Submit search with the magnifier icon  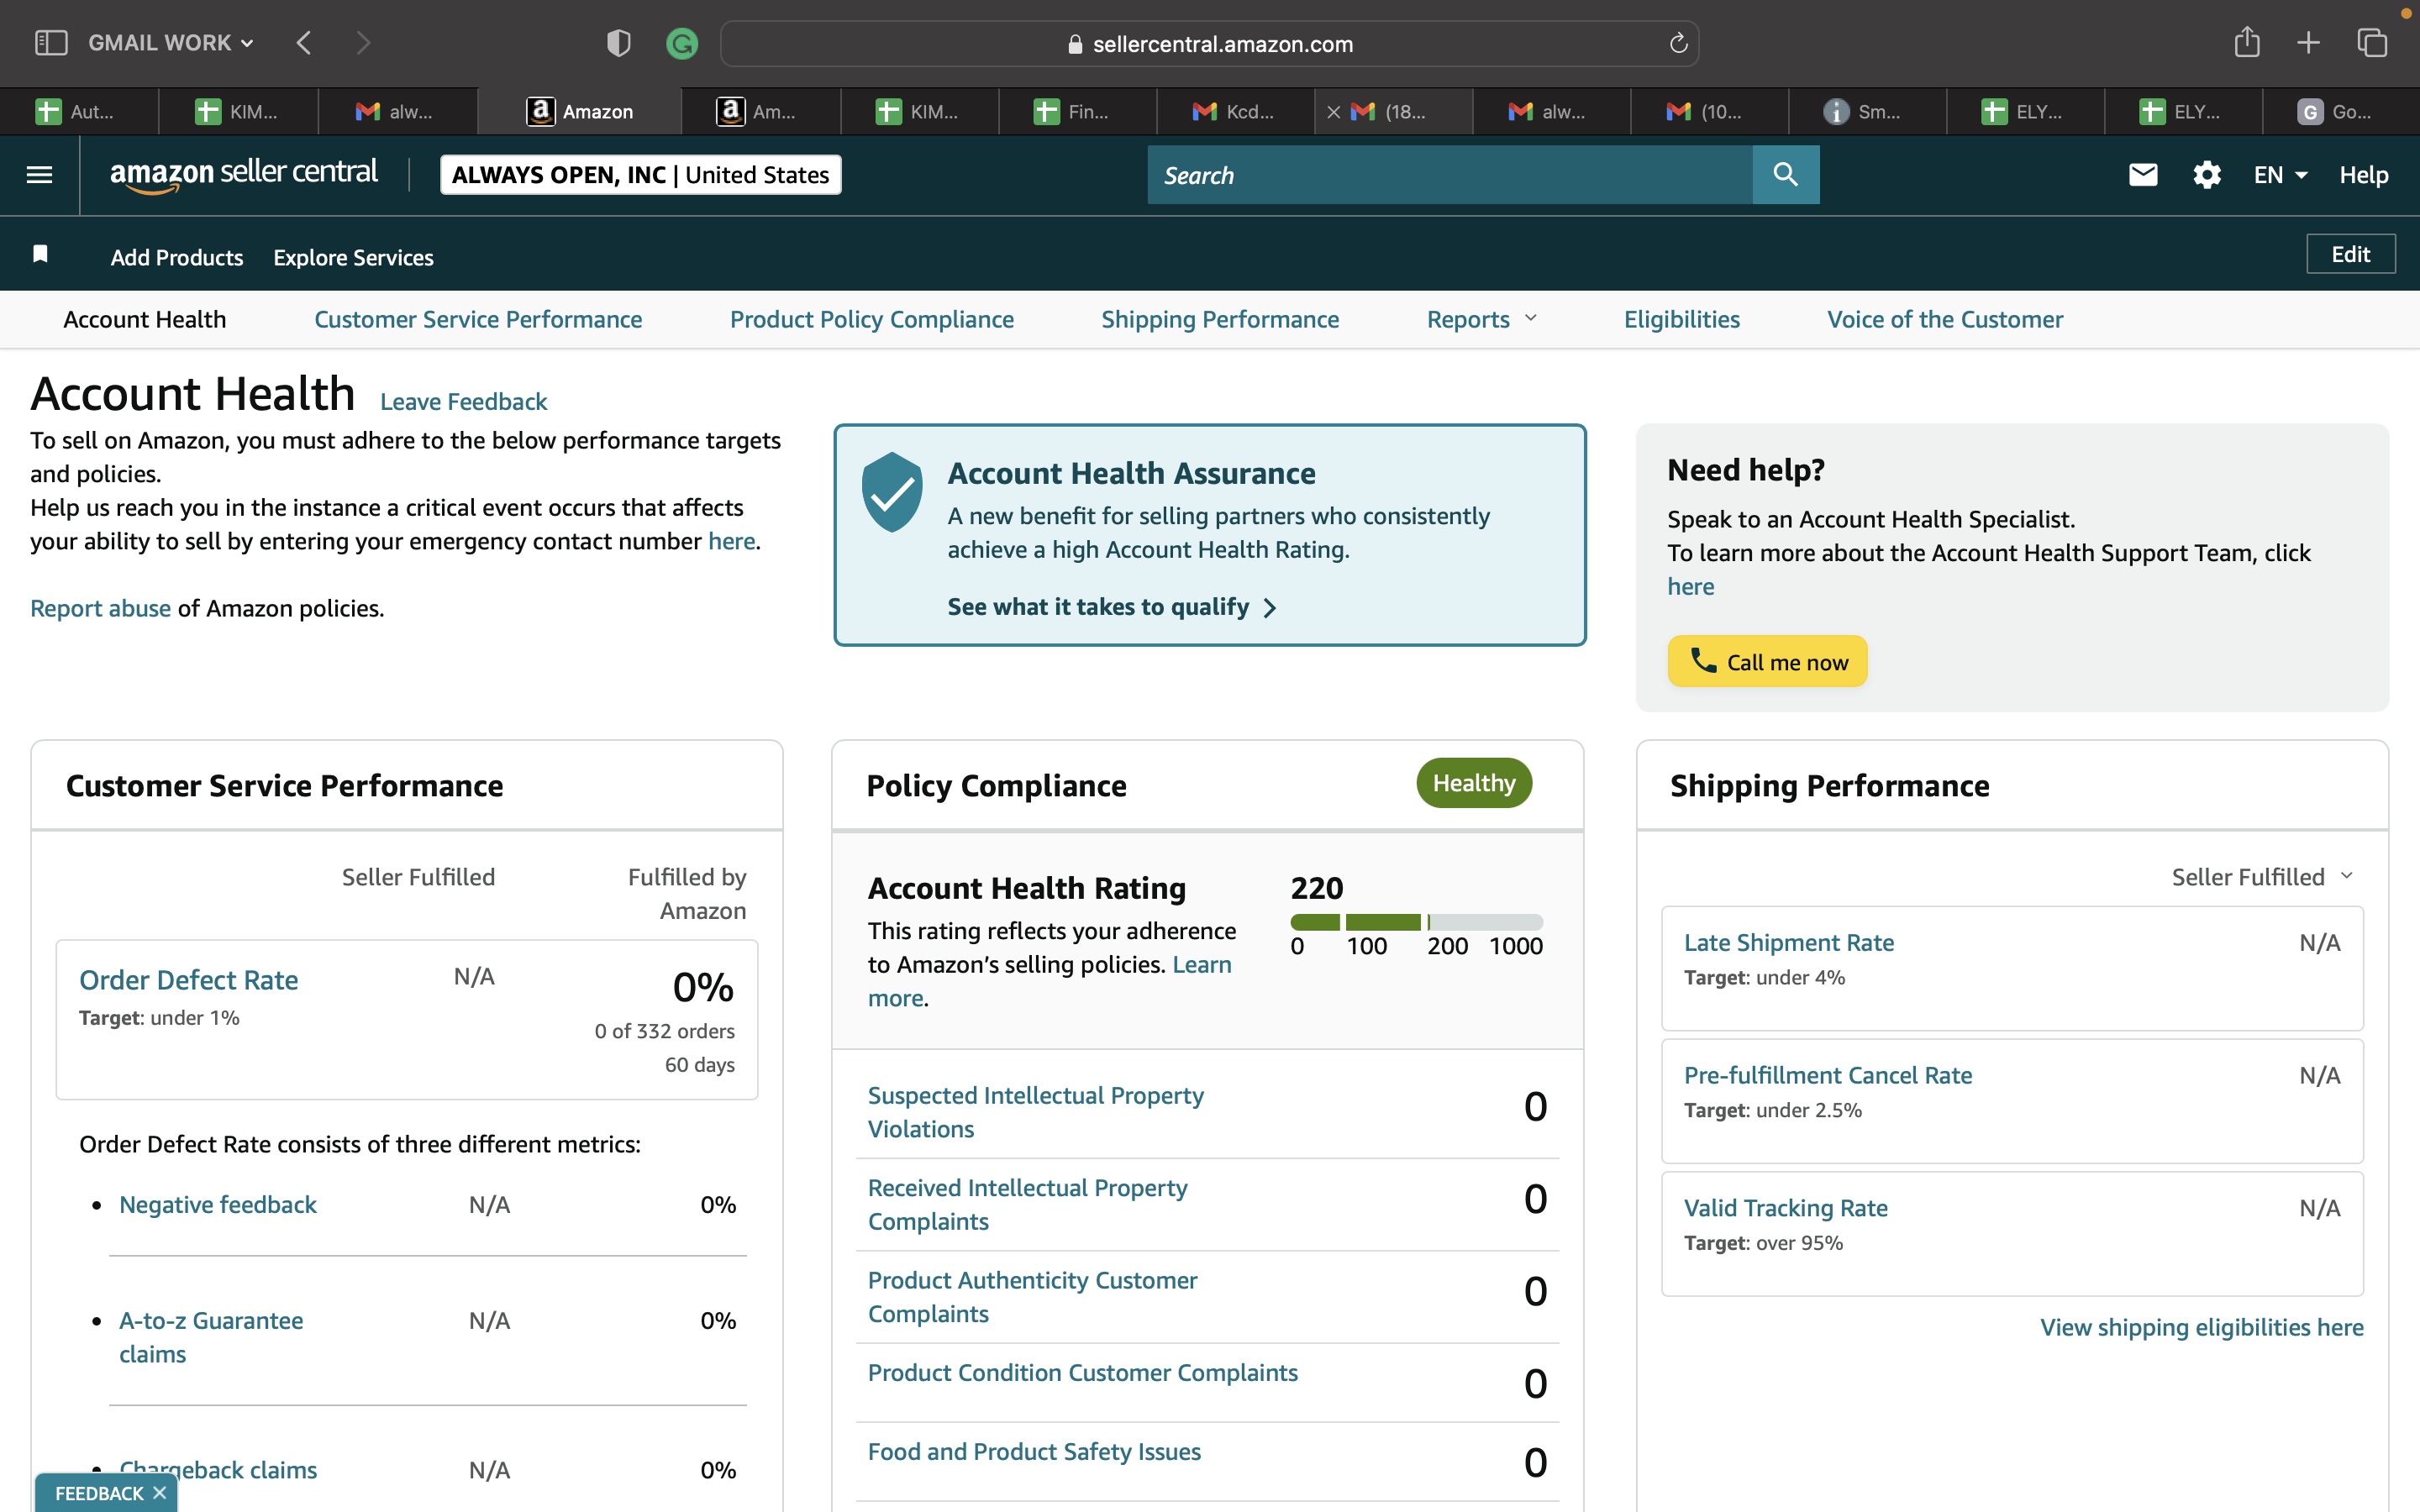(1786, 175)
